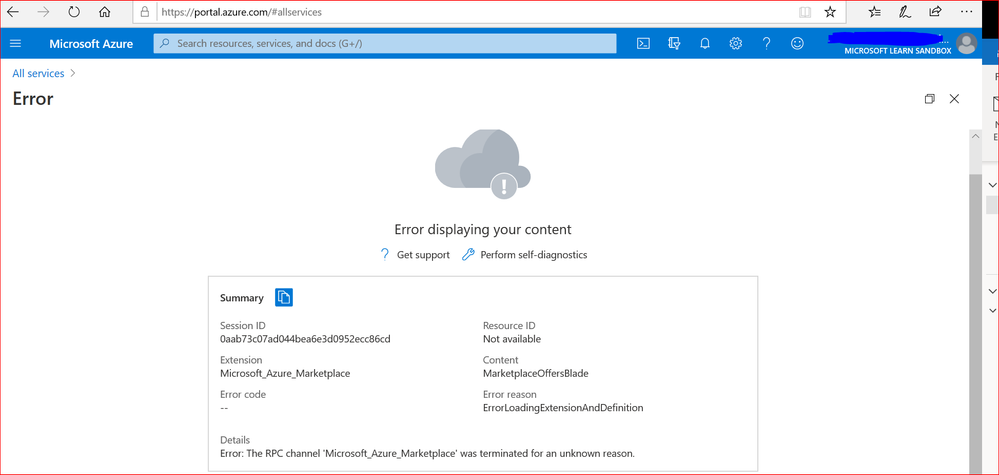Open portal Settings gear

(736, 43)
